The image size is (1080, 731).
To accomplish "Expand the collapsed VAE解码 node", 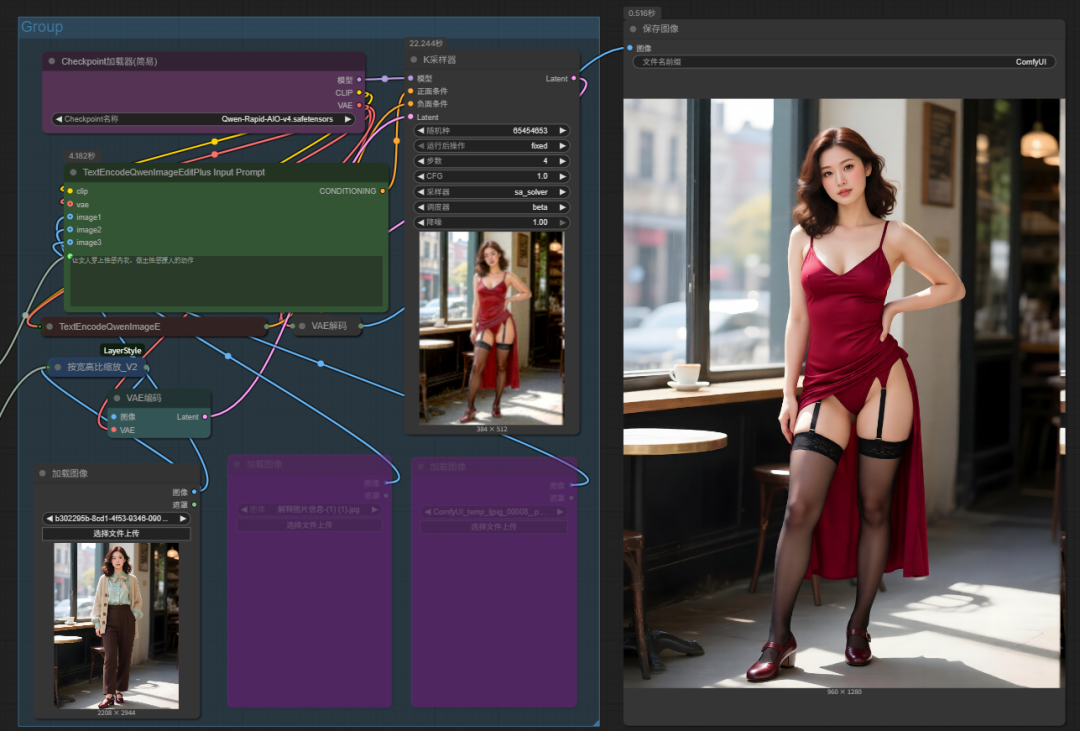I will [301, 325].
